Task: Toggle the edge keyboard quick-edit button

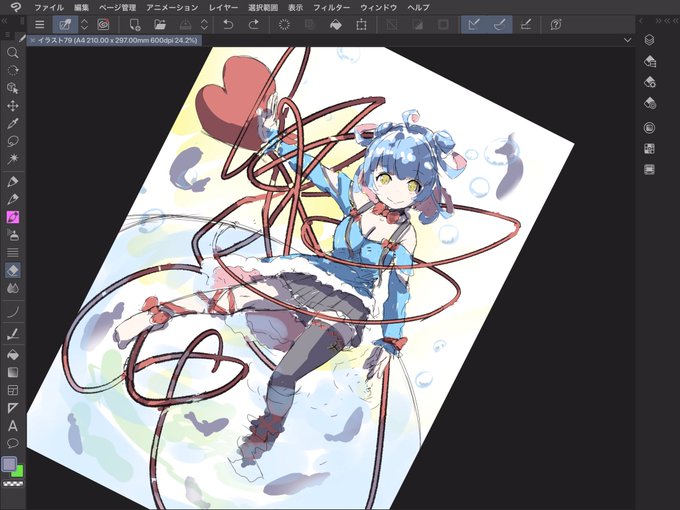Action: [x=65, y=25]
